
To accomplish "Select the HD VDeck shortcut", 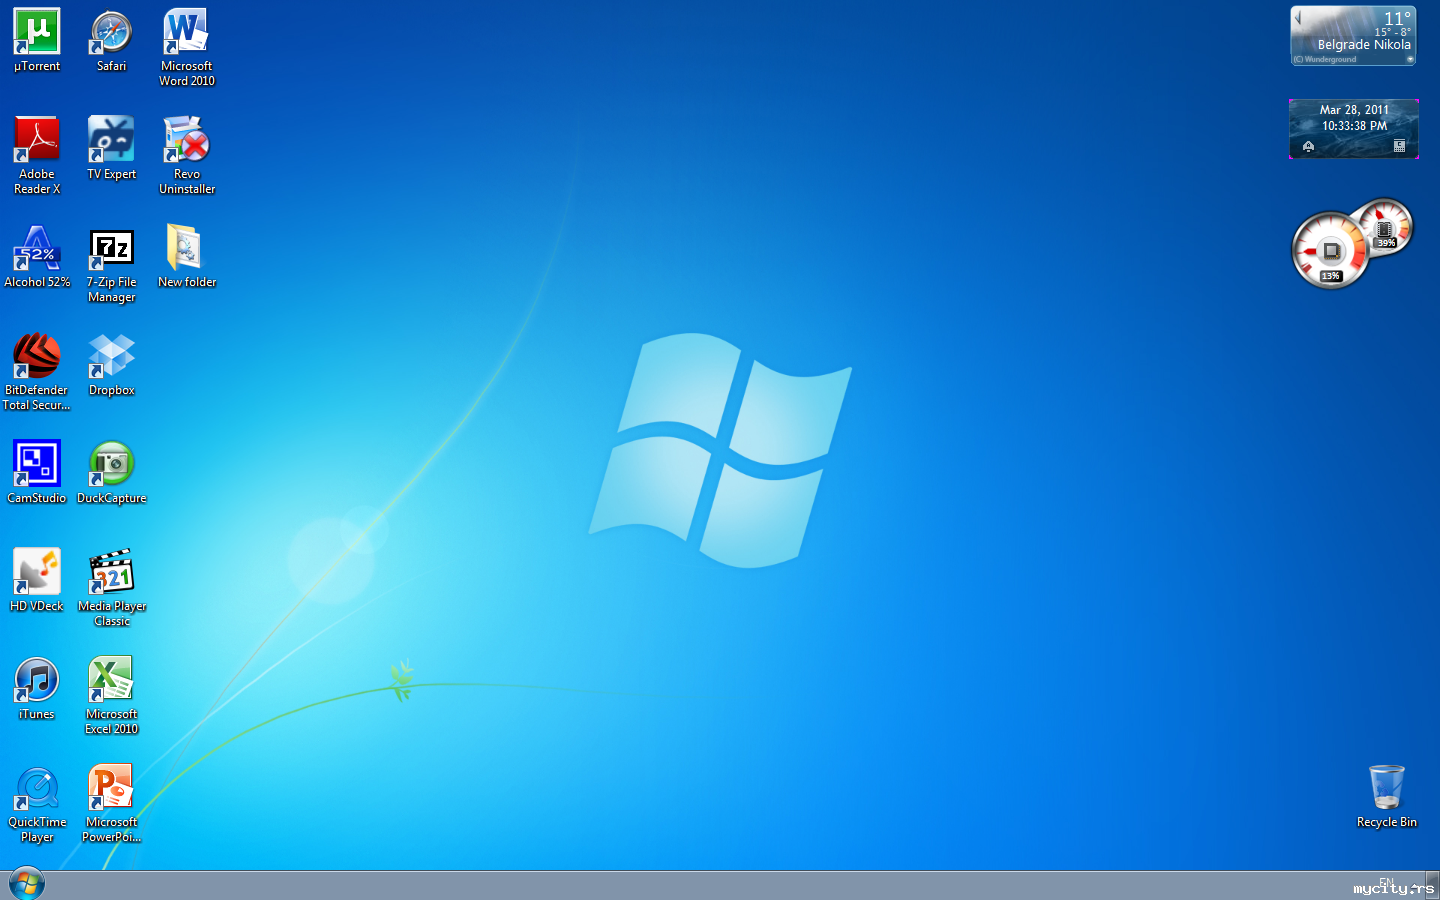I will (37, 580).
